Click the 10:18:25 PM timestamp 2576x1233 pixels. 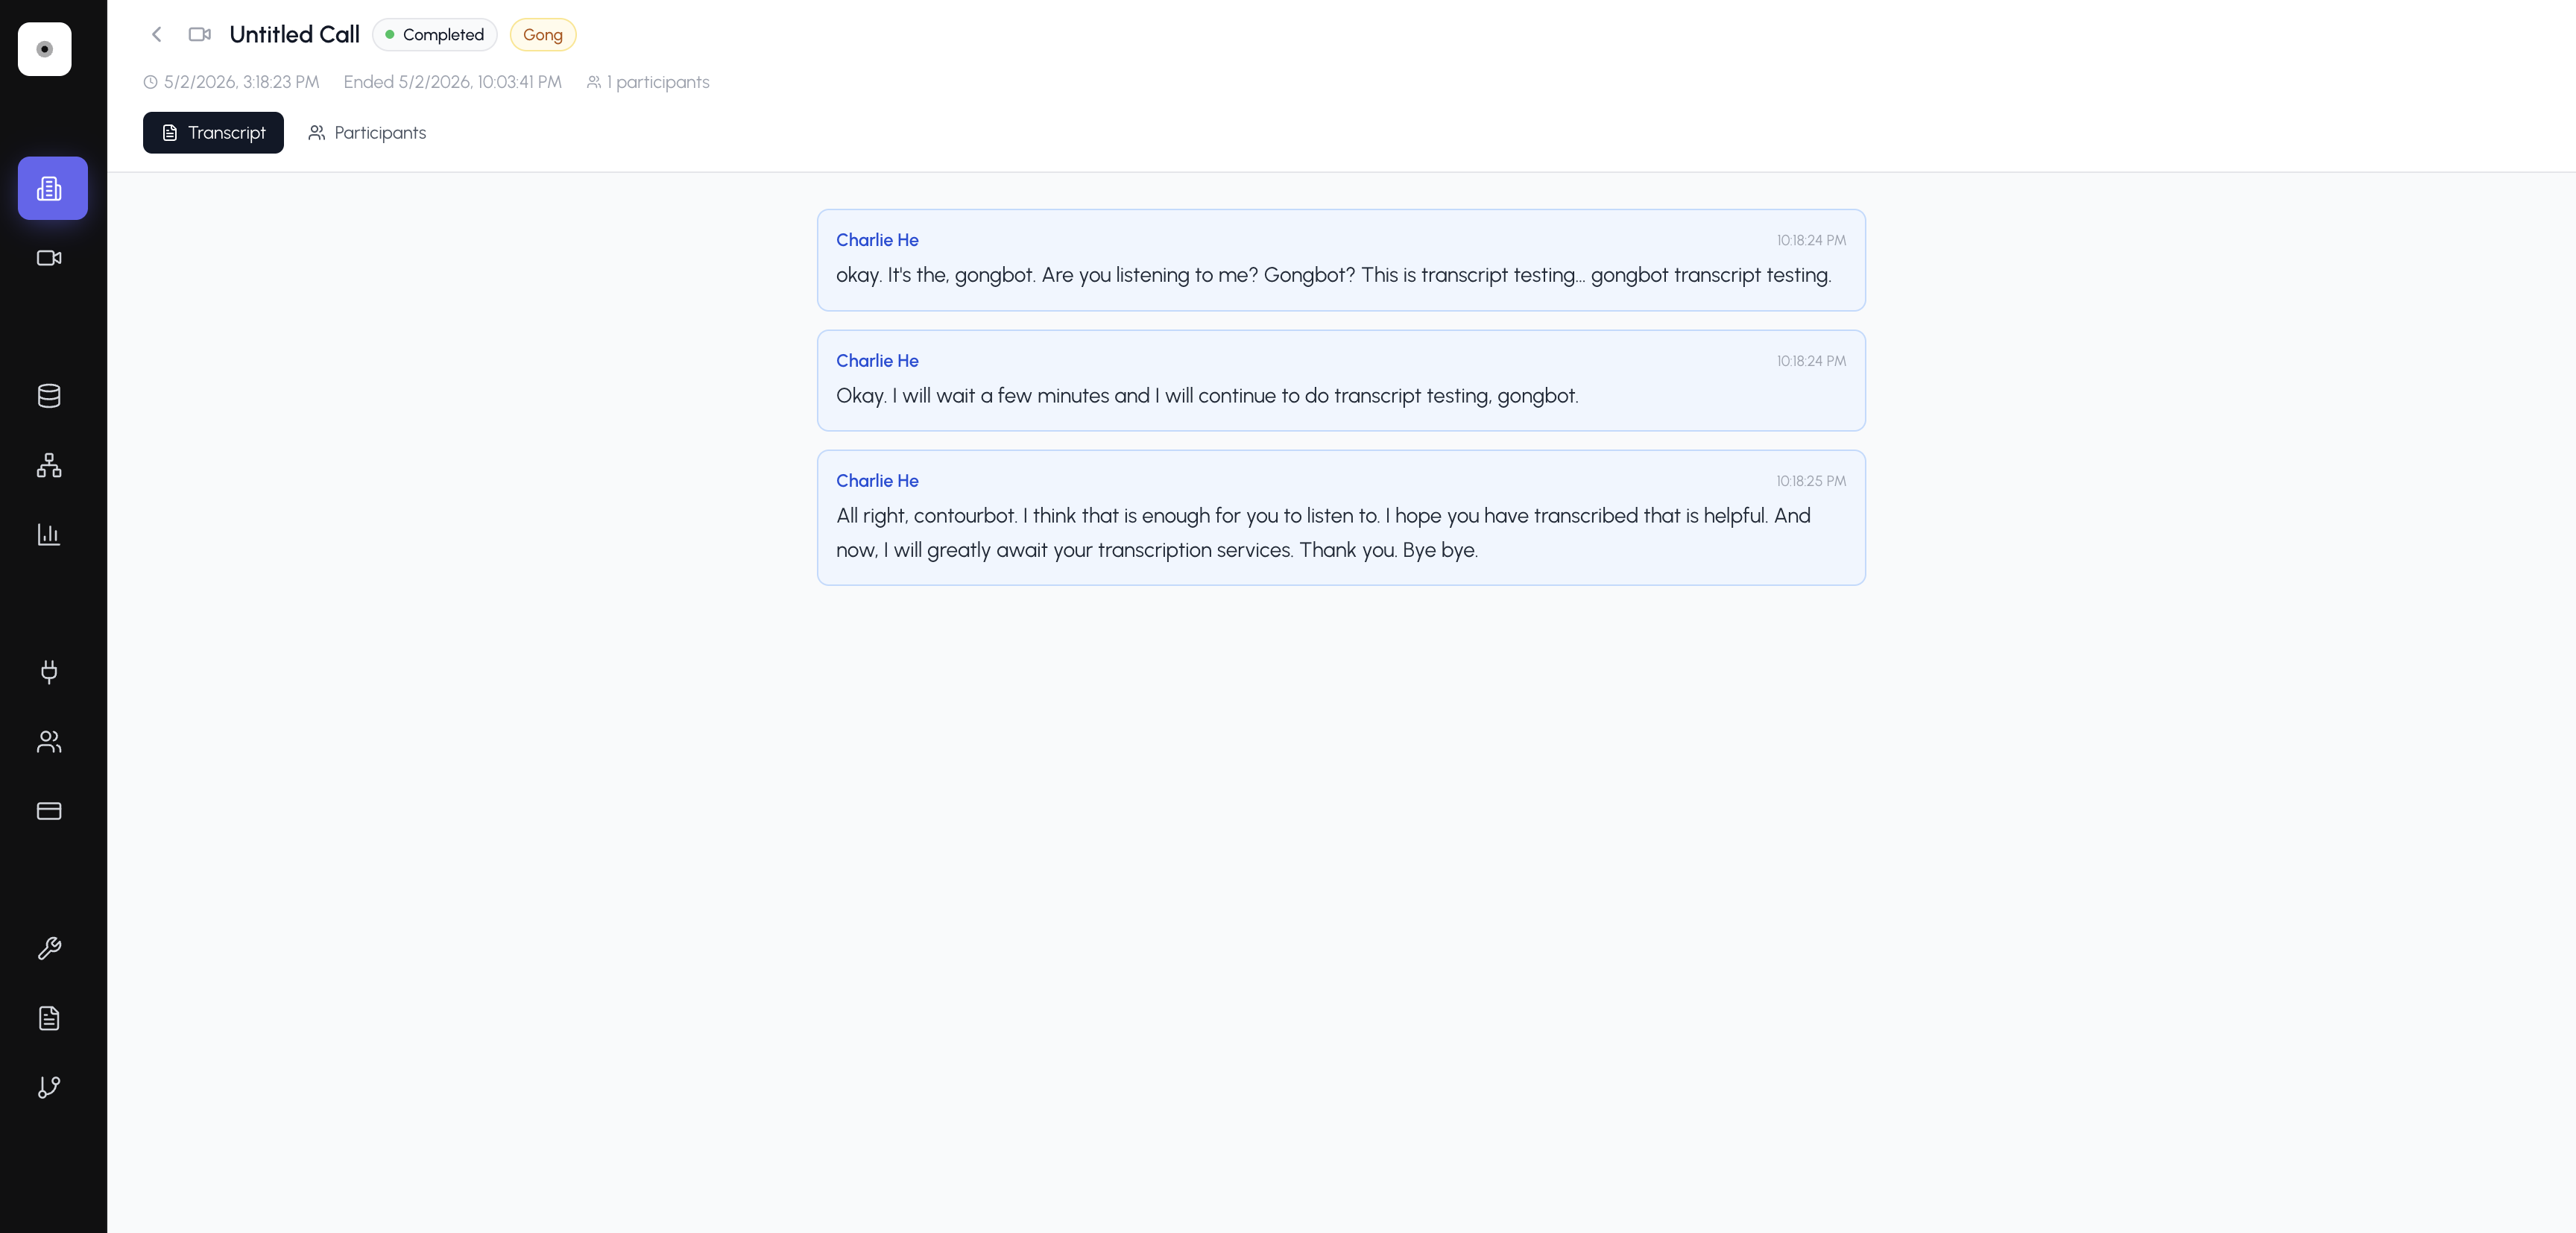pos(1811,481)
